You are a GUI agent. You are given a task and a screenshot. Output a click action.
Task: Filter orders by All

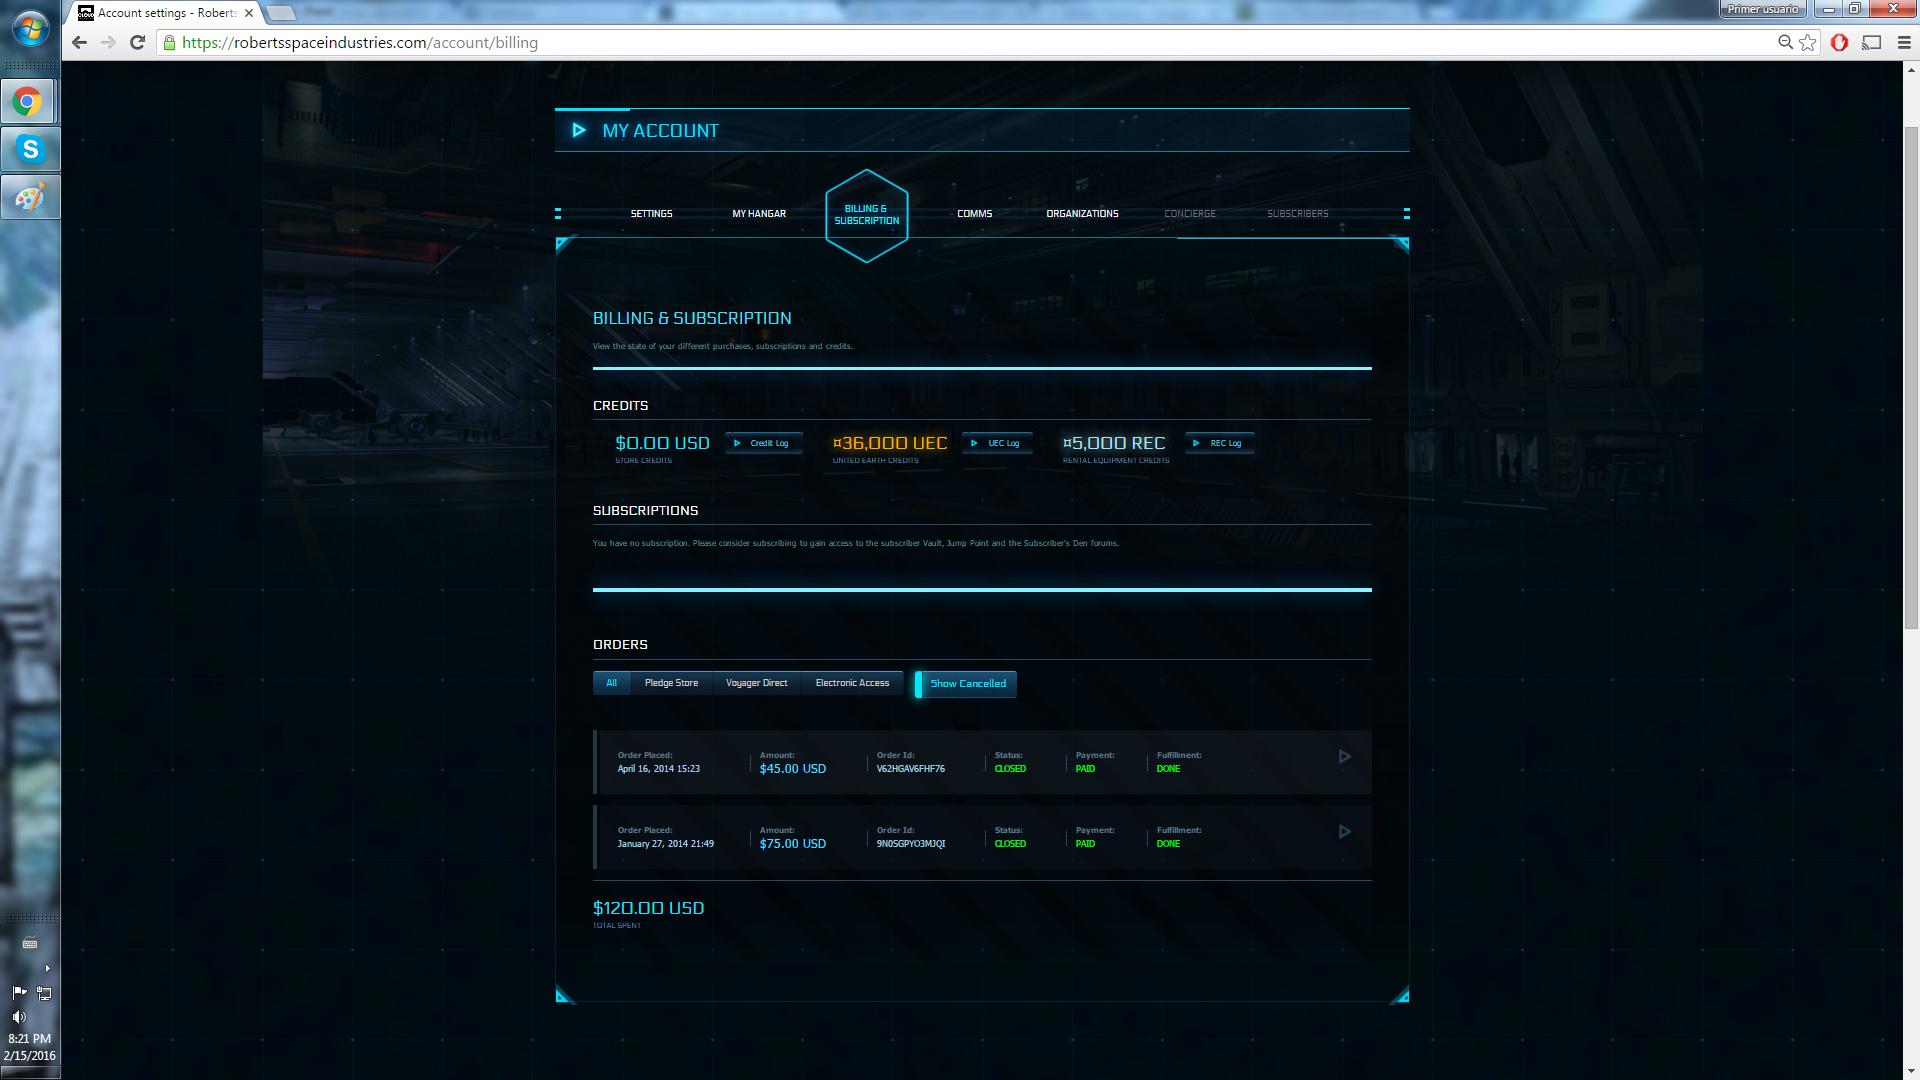coord(611,683)
